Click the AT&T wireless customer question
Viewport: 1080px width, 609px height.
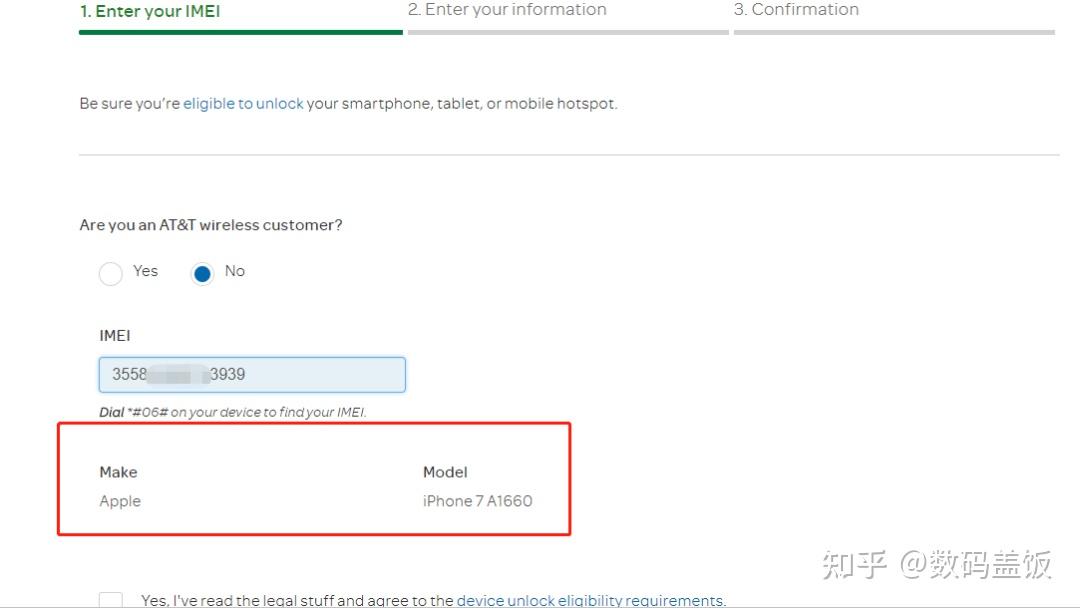[211, 226]
